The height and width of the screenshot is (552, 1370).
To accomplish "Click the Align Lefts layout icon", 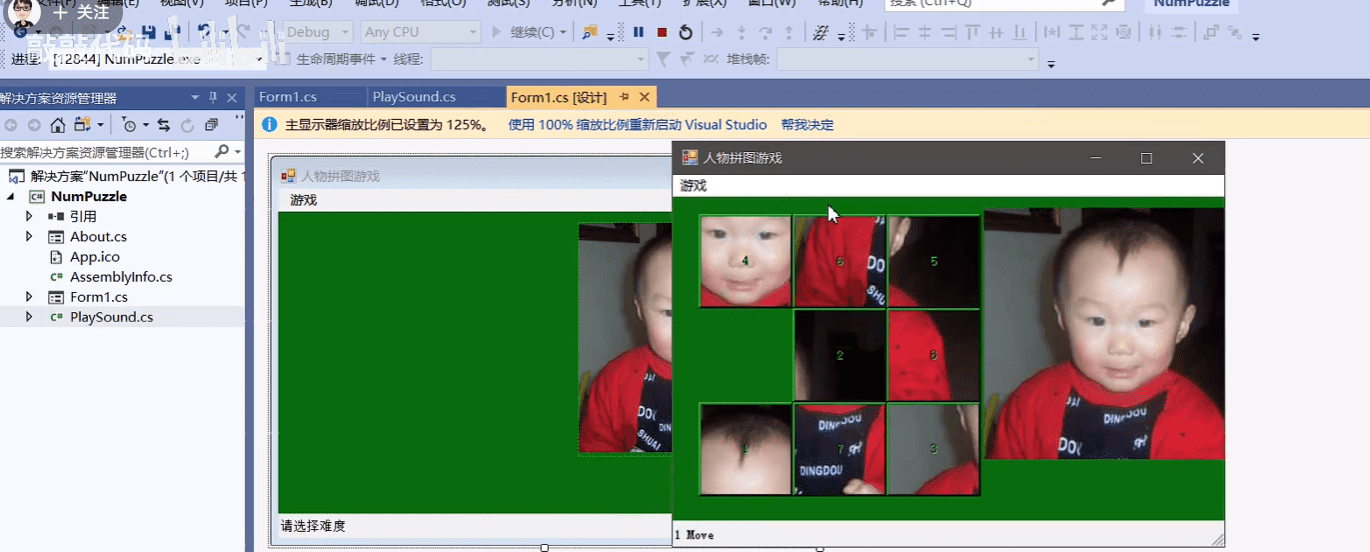I will pos(901,32).
